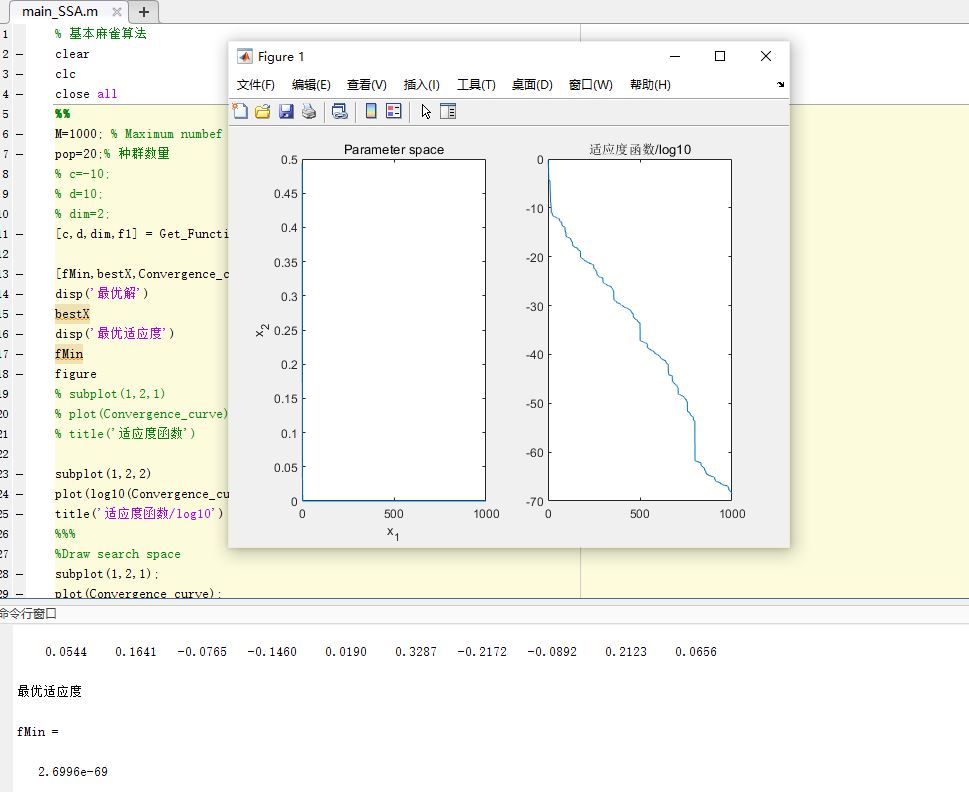
Task: Save the figure with the floppy disk icon
Action: 286,111
